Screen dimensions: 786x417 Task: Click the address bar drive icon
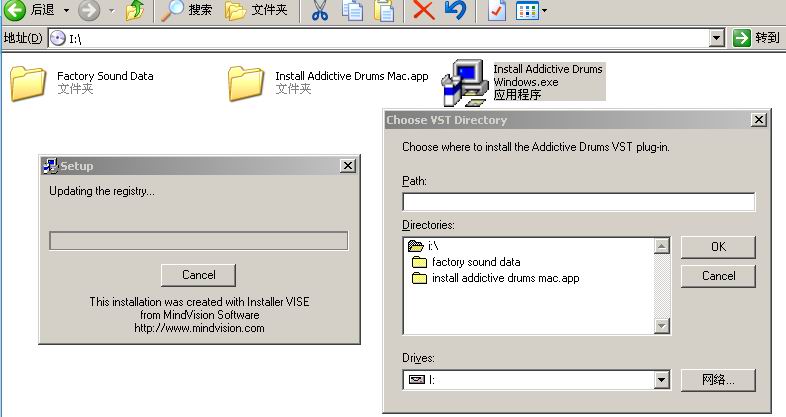[58, 38]
